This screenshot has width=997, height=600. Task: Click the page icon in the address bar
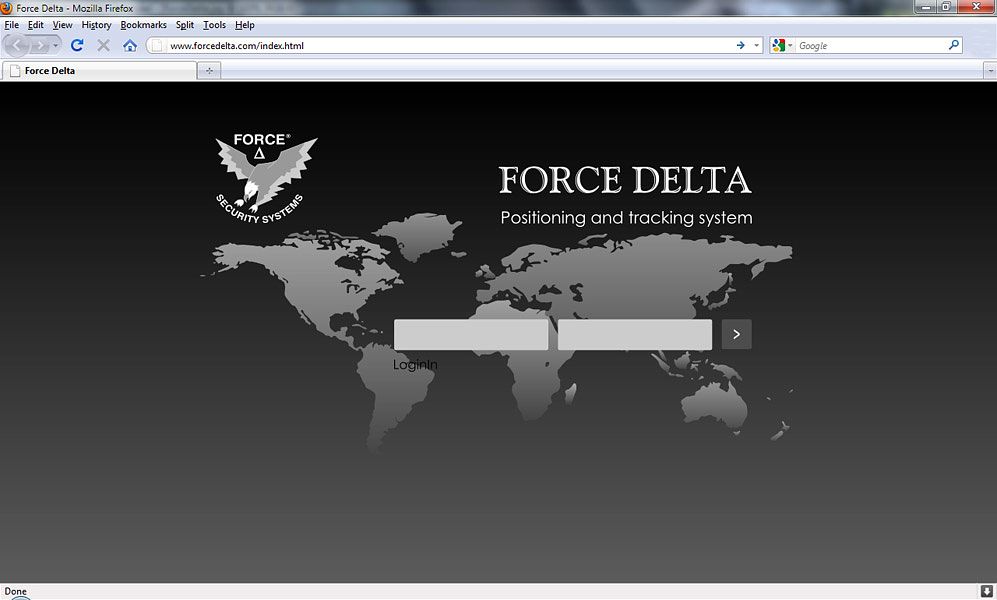pos(156,45)
